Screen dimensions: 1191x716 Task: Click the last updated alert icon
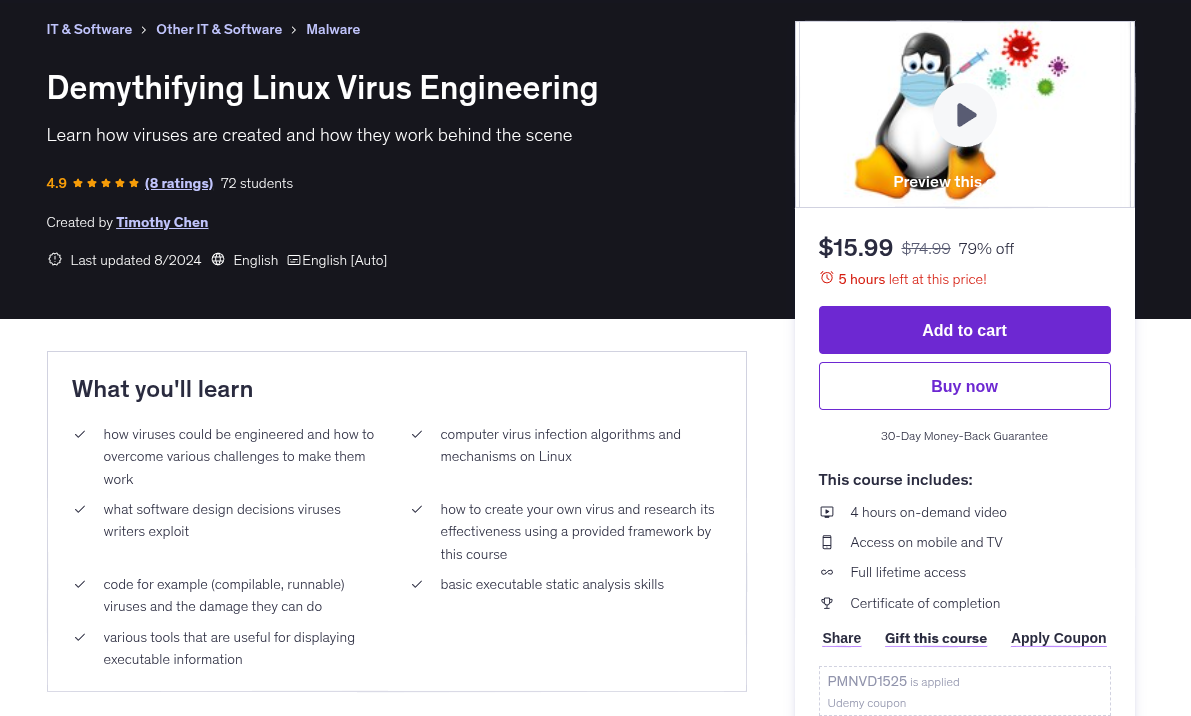(55, 260)
